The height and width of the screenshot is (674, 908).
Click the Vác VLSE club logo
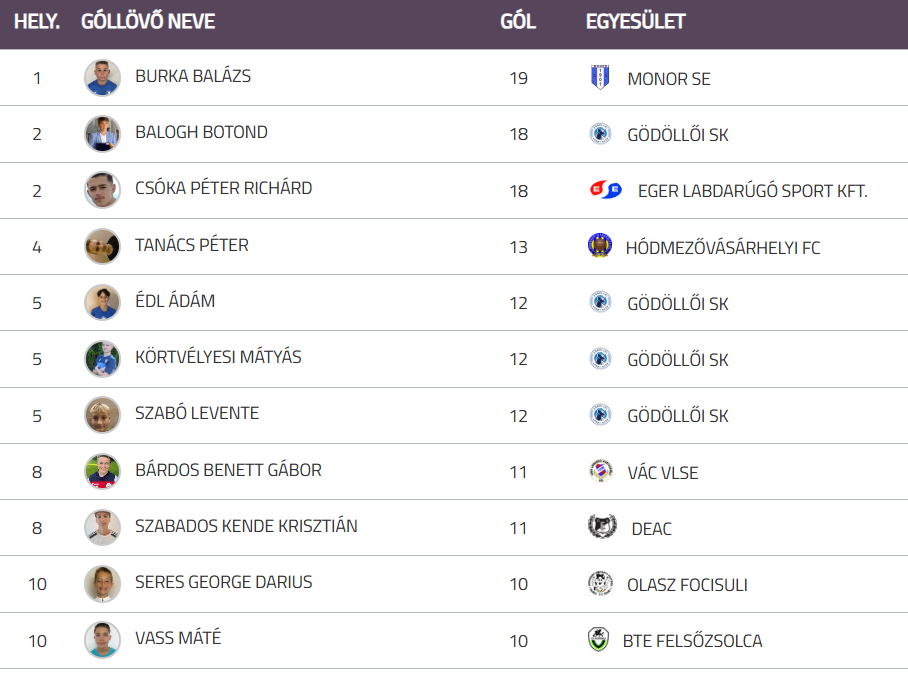click(x=600, y=472)
